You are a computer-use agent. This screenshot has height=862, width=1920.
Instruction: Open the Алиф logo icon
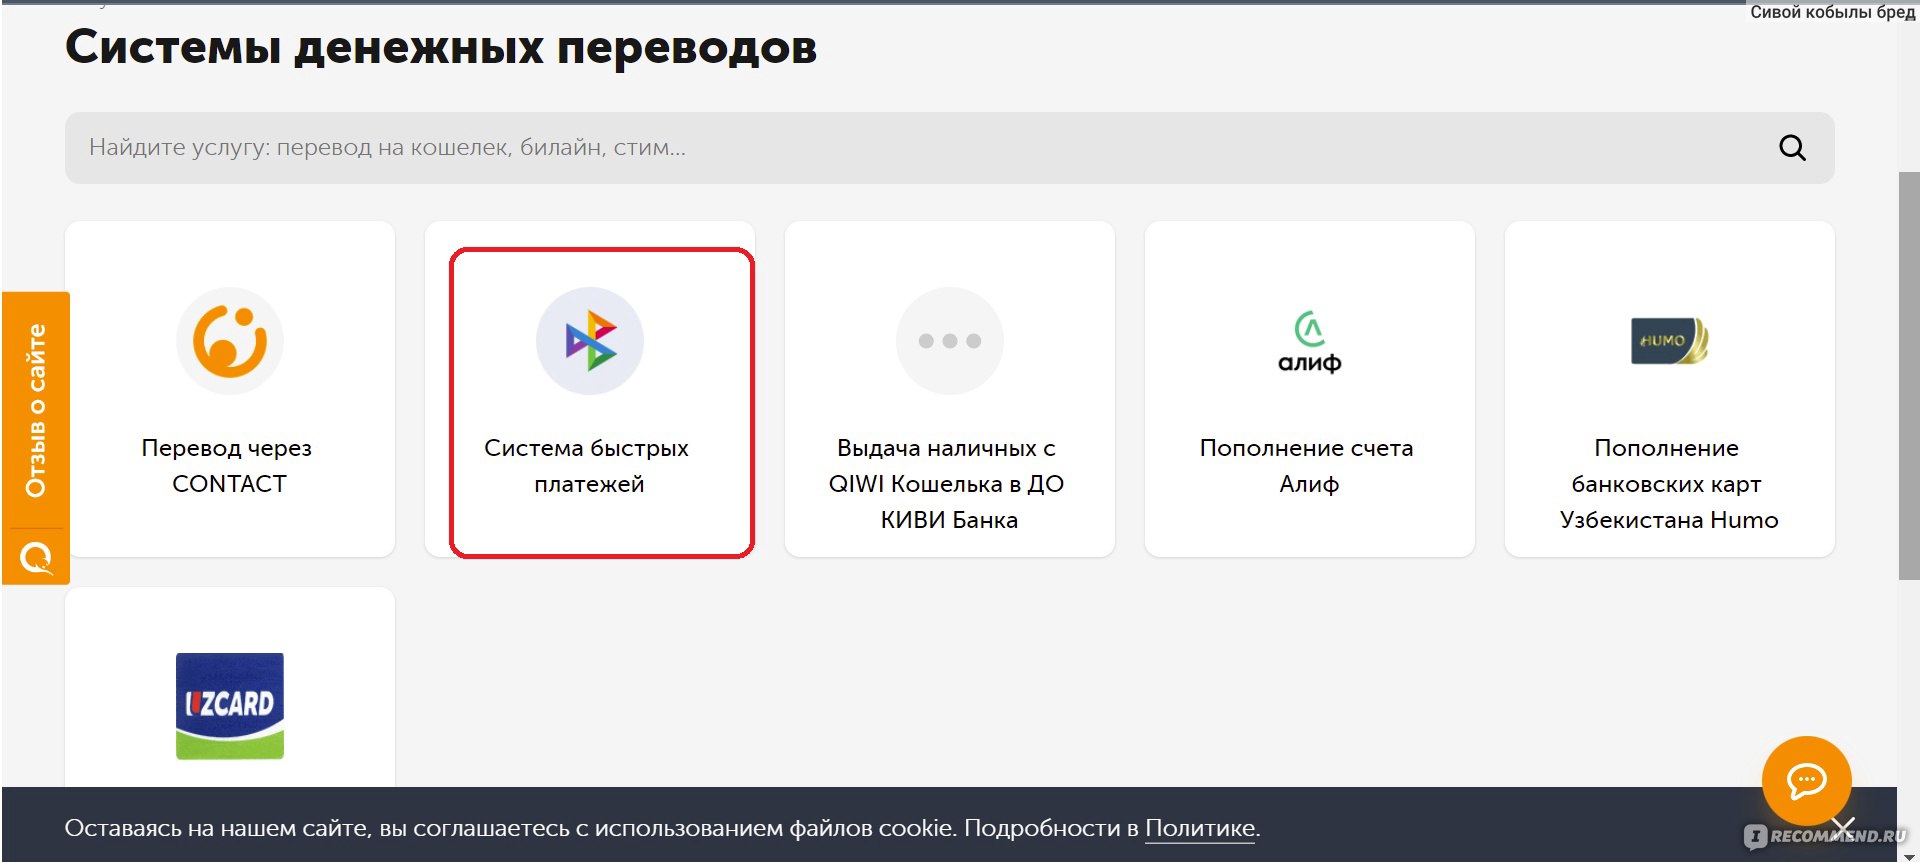tap(1310, 342)
